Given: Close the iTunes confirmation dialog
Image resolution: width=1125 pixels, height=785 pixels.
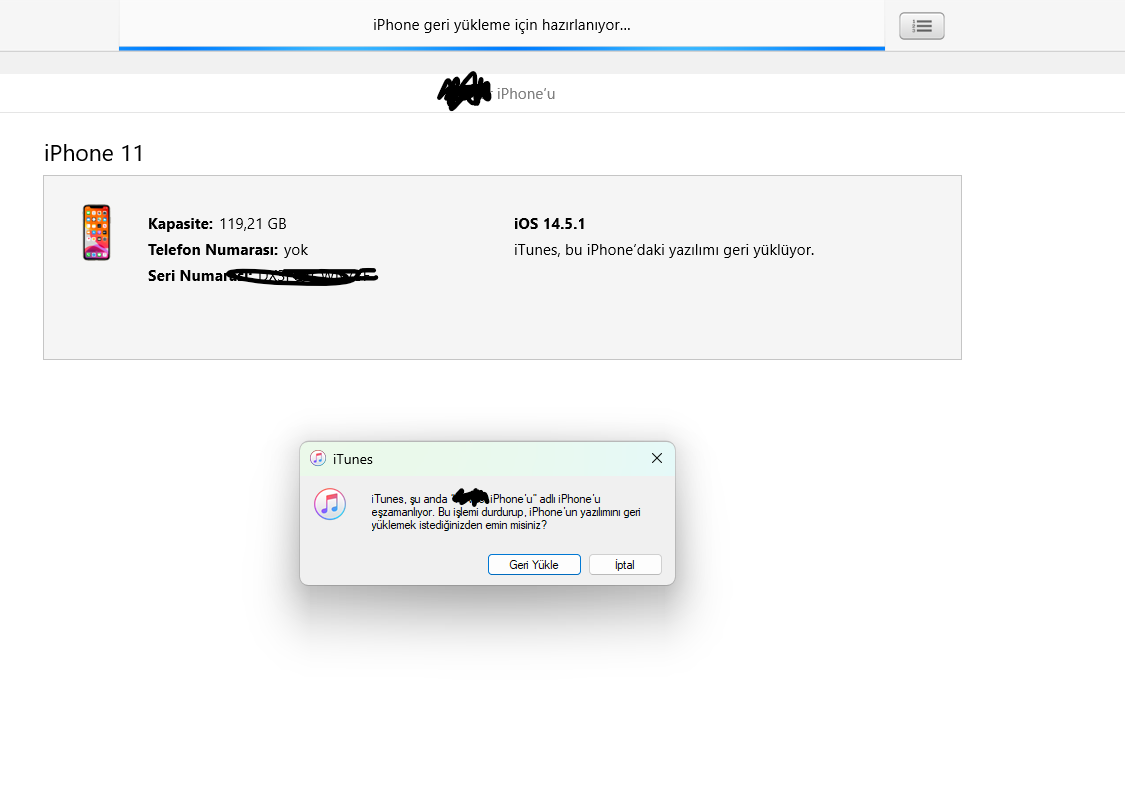Looking at the screenshot, I should coord(656,459).
